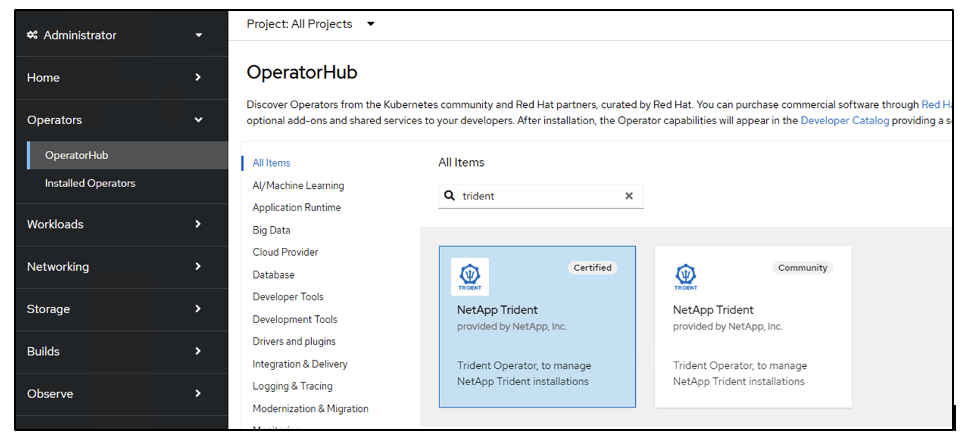Select Installed Operators in sidebar

(x=90, y=183)
